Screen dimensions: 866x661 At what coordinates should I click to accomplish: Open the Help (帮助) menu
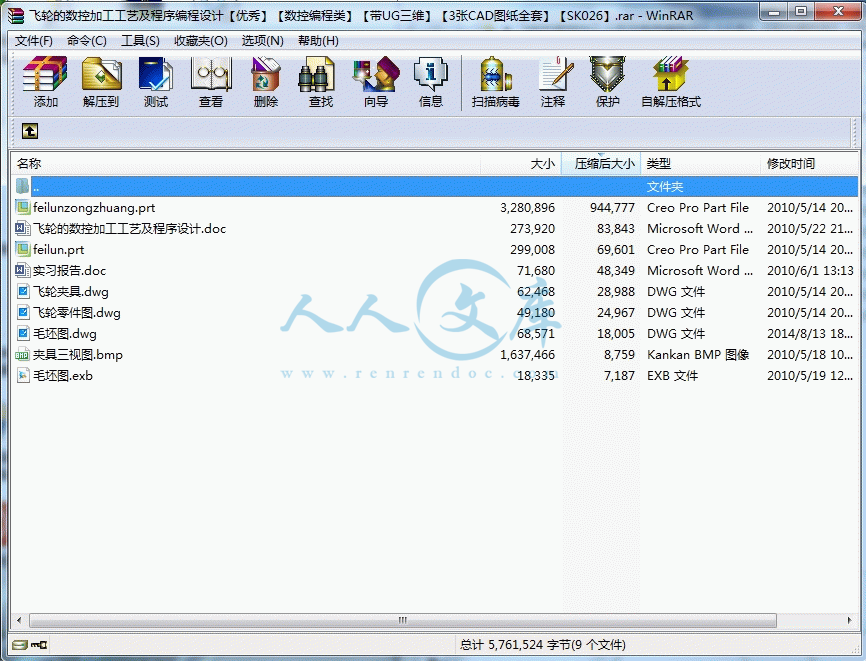tap(318, 41)
